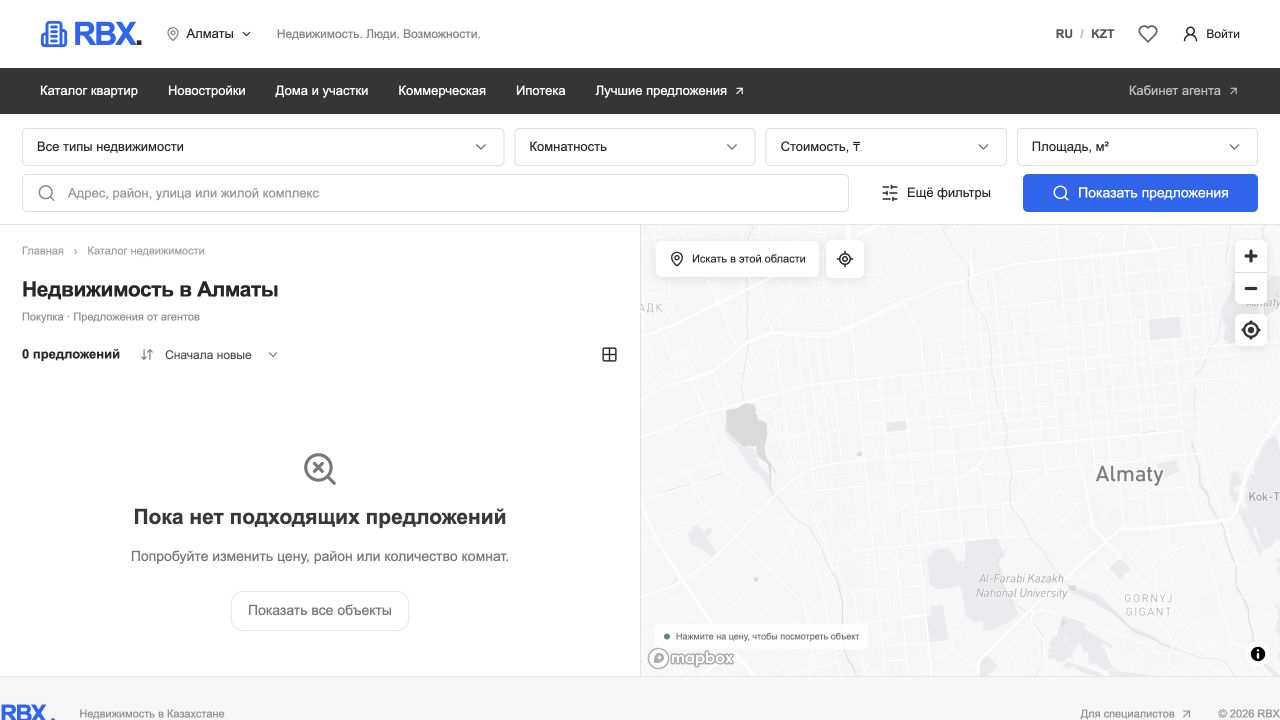Image resolution: width=1280 pixels, height=720 pixels.
Task: Click Каталог недвижимости breadcrumb
Action: click(146, 251)
